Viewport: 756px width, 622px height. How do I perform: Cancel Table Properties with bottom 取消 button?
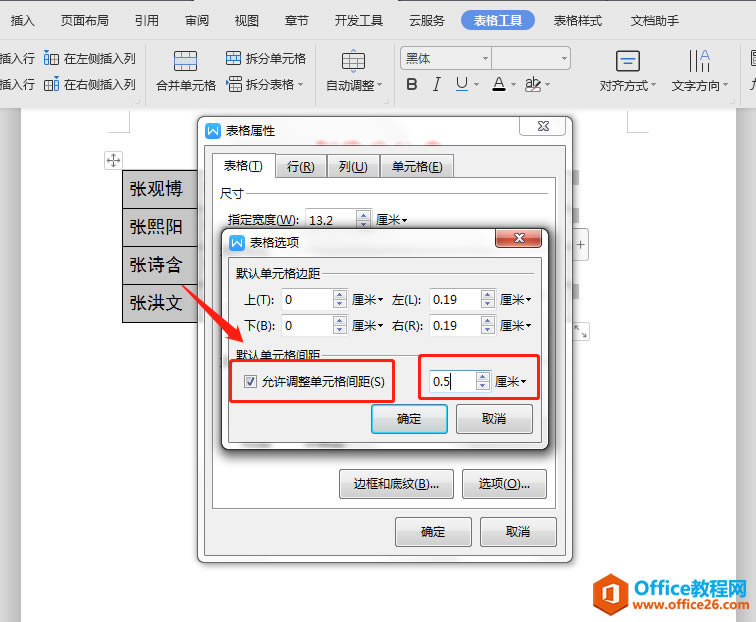[518, 532]
